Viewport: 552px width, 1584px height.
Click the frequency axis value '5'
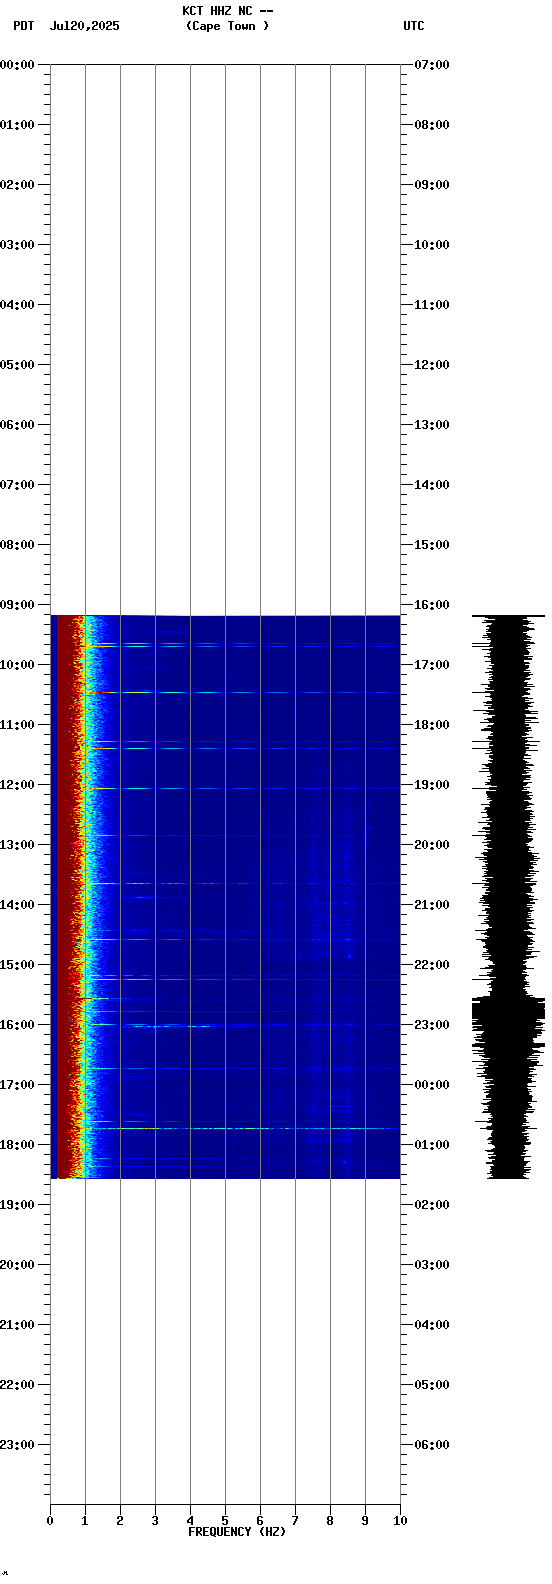tap(225, 1521)
